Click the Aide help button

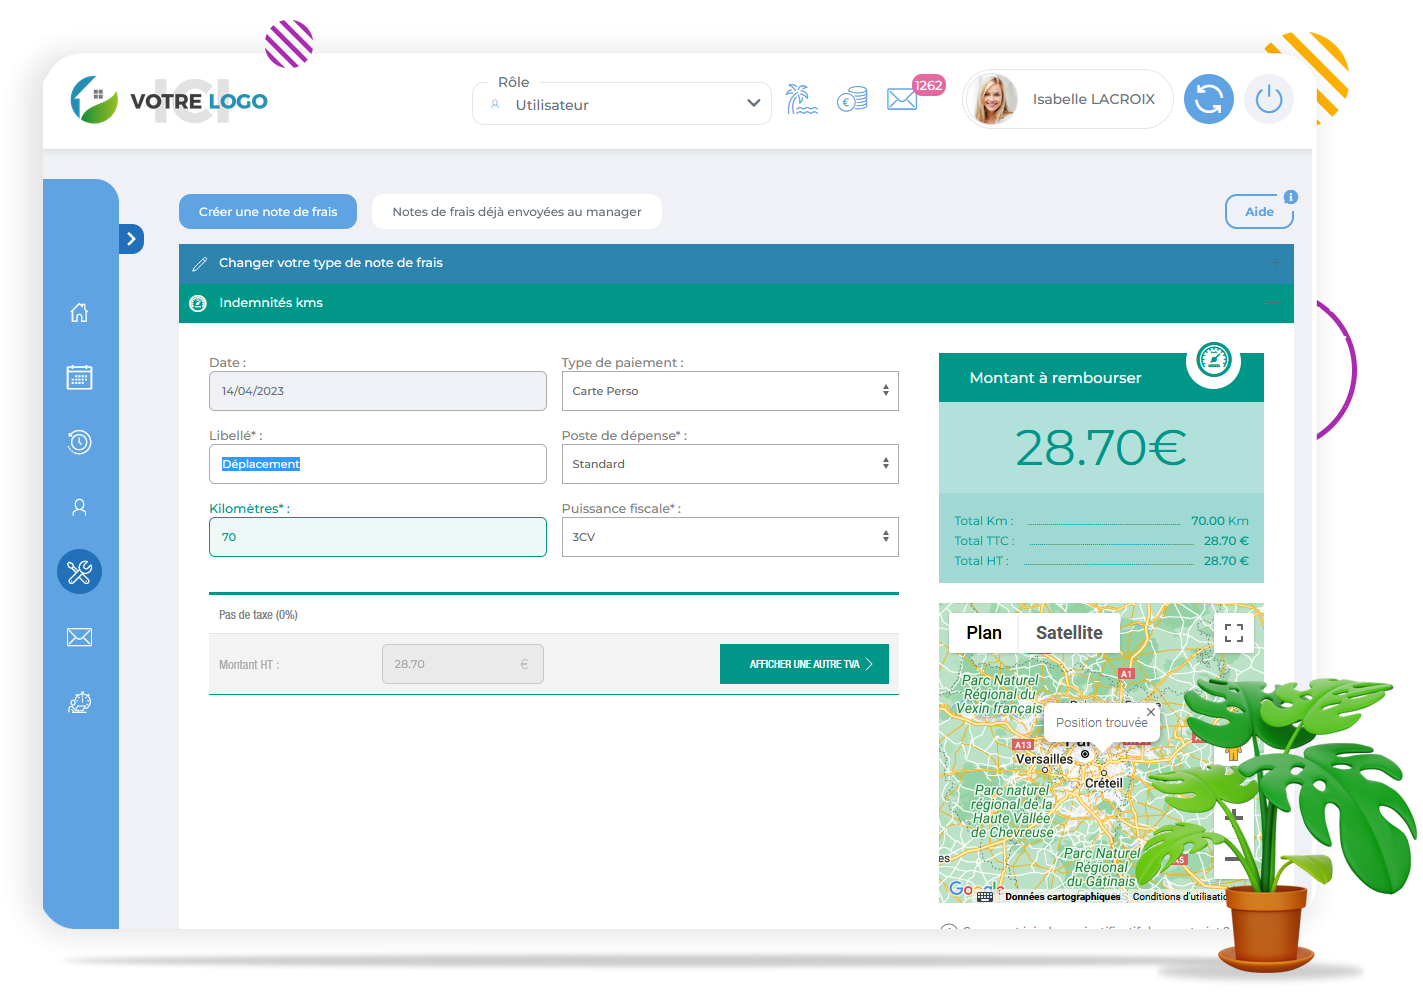point(1258,212)
